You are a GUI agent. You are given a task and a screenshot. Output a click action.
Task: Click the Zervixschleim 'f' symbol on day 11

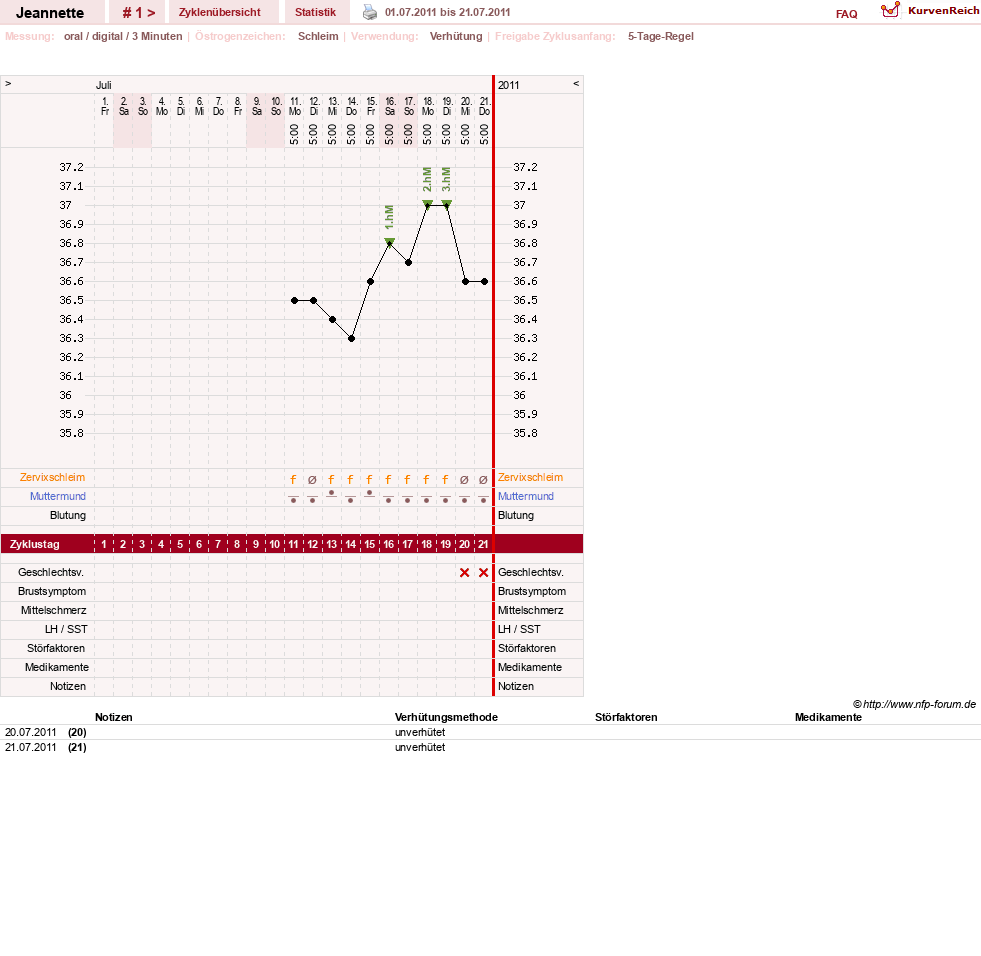tap(293, 480)
